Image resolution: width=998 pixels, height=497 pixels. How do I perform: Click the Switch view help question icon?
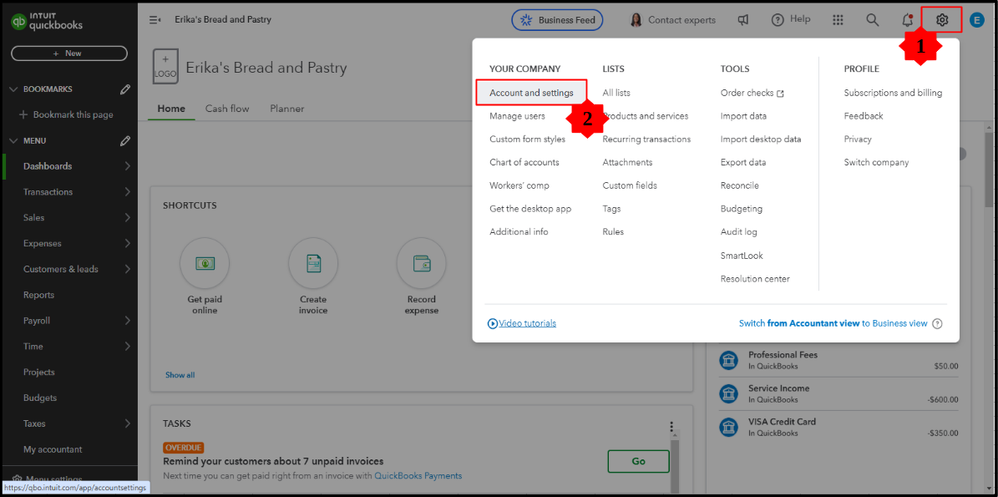[937, 323]
